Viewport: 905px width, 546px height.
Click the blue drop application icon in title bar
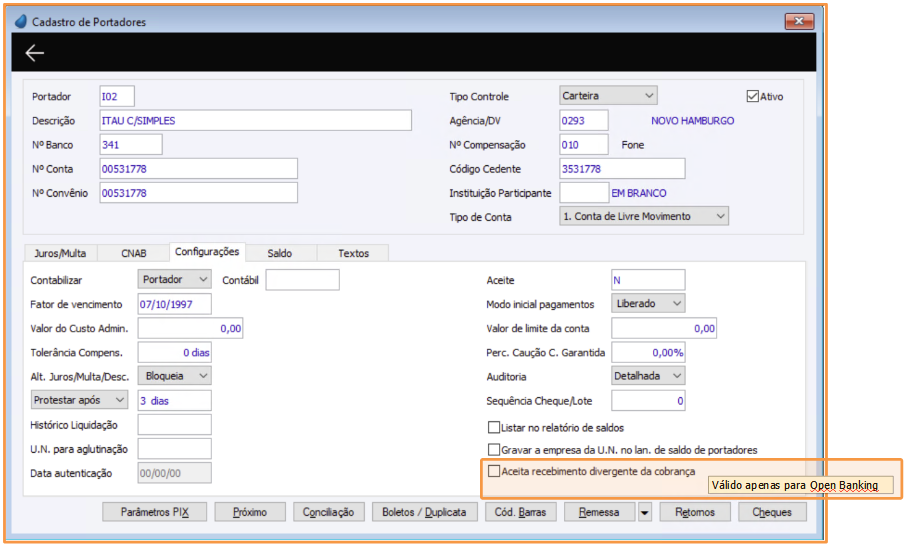21,21
